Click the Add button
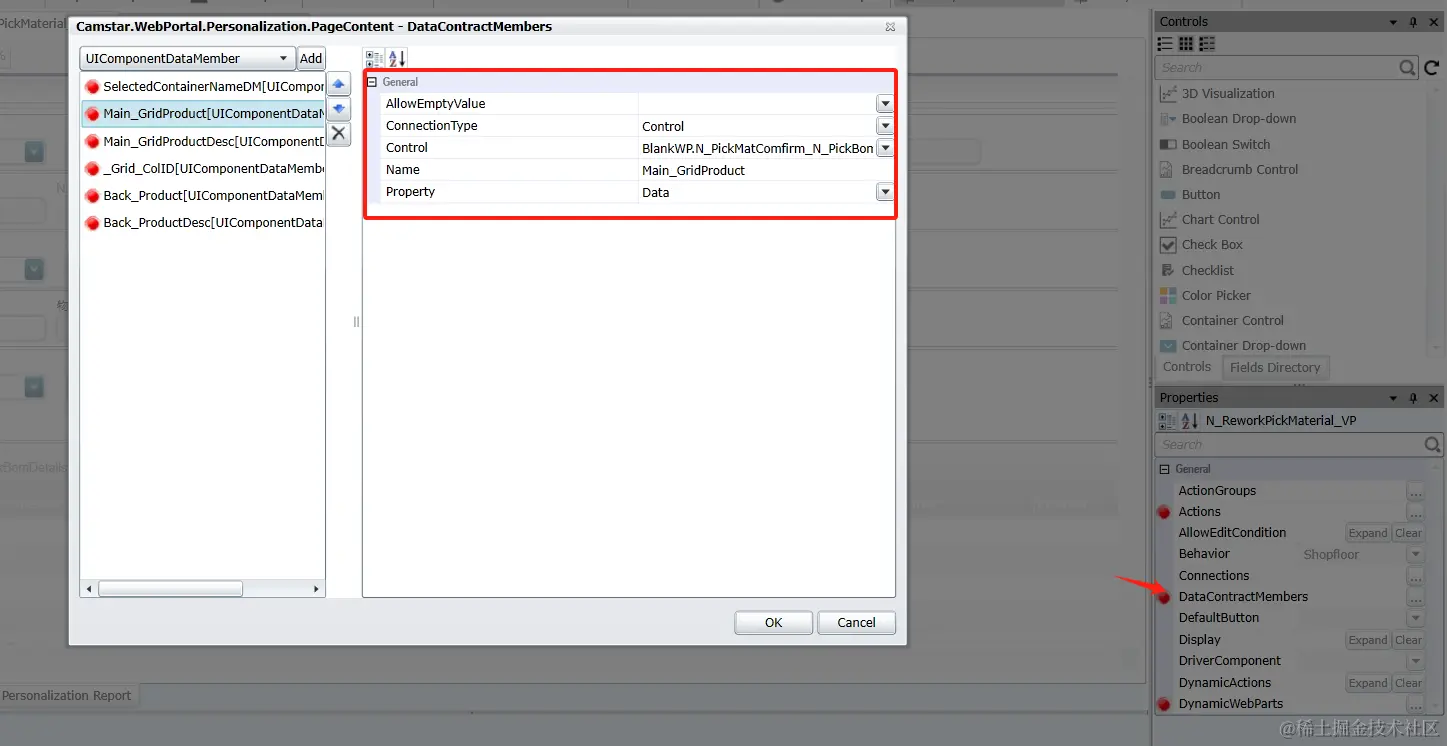Image resolution: width=1447 pixels, height=746 pixels. pos(311,59)
